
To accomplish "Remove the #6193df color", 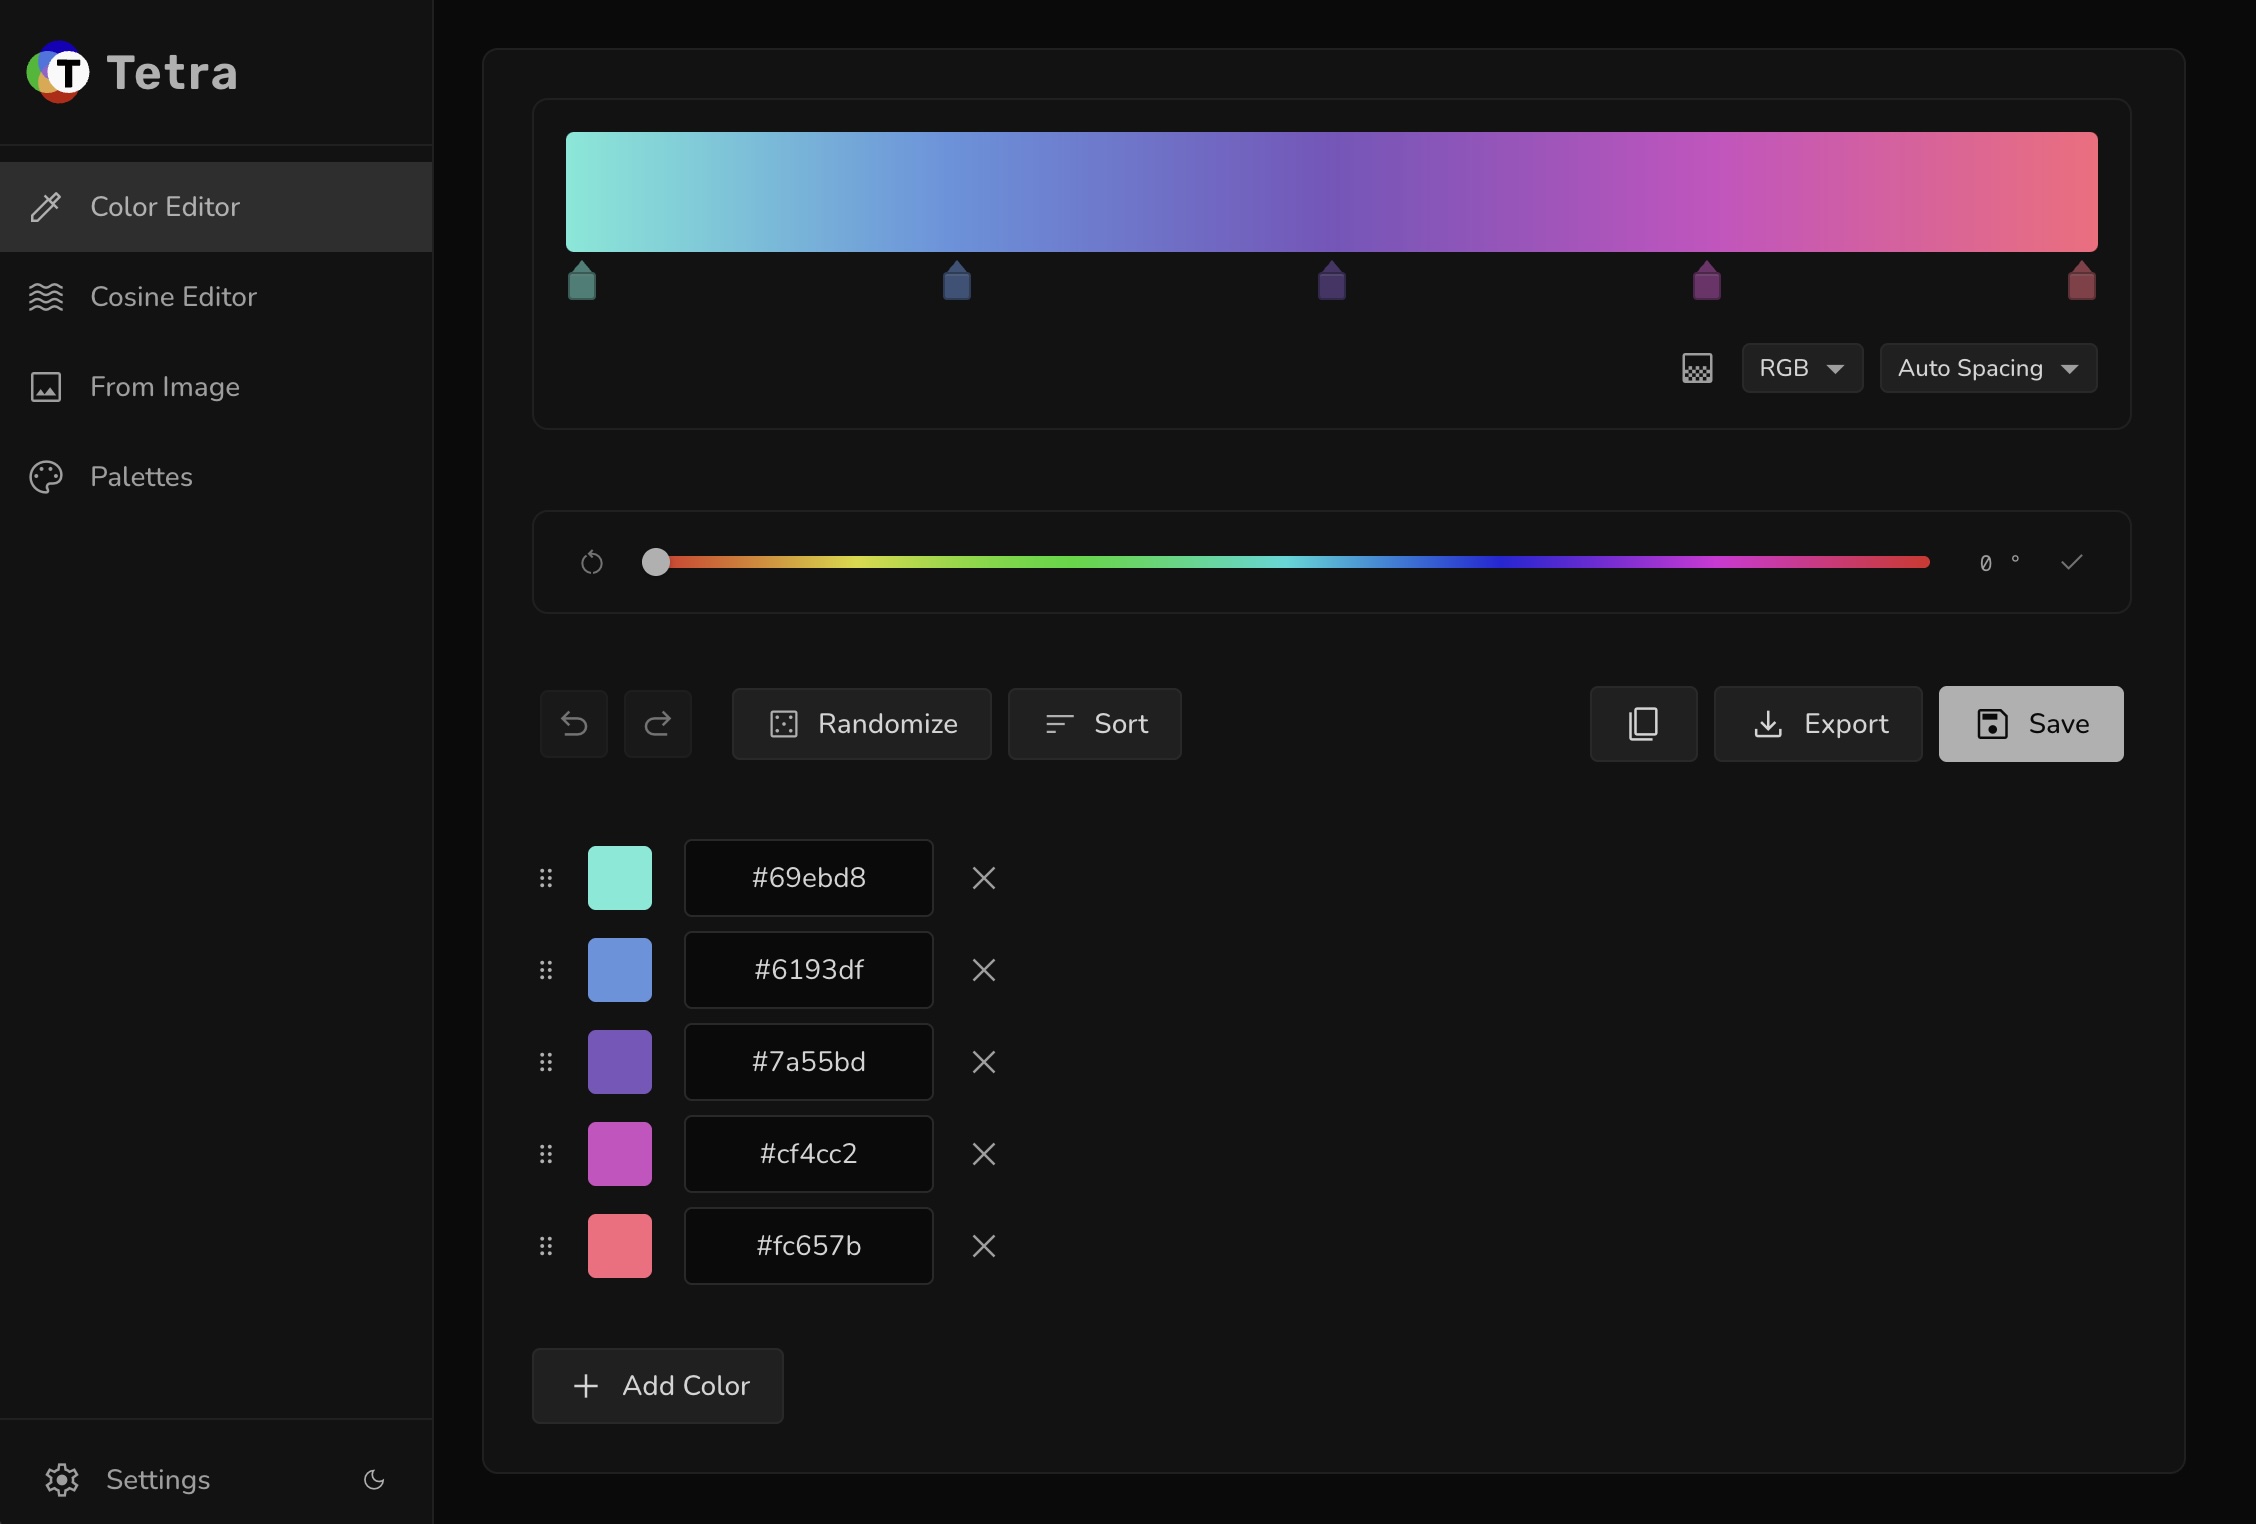I will pos(984,970).
